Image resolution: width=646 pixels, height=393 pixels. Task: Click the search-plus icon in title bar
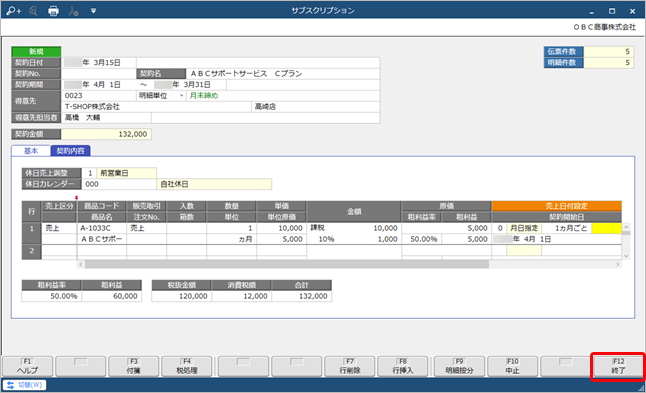13,11
